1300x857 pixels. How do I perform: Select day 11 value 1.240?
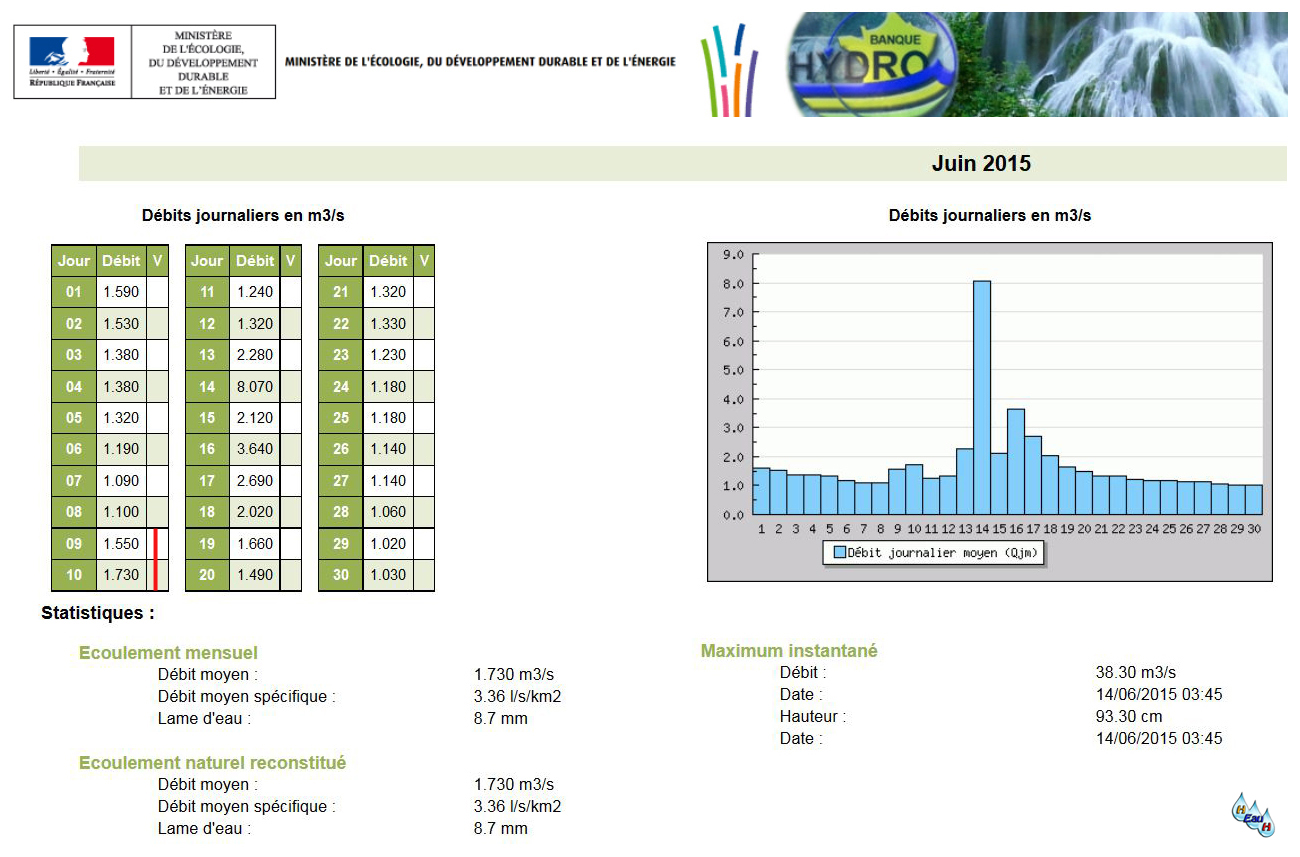tap(255, 292)
